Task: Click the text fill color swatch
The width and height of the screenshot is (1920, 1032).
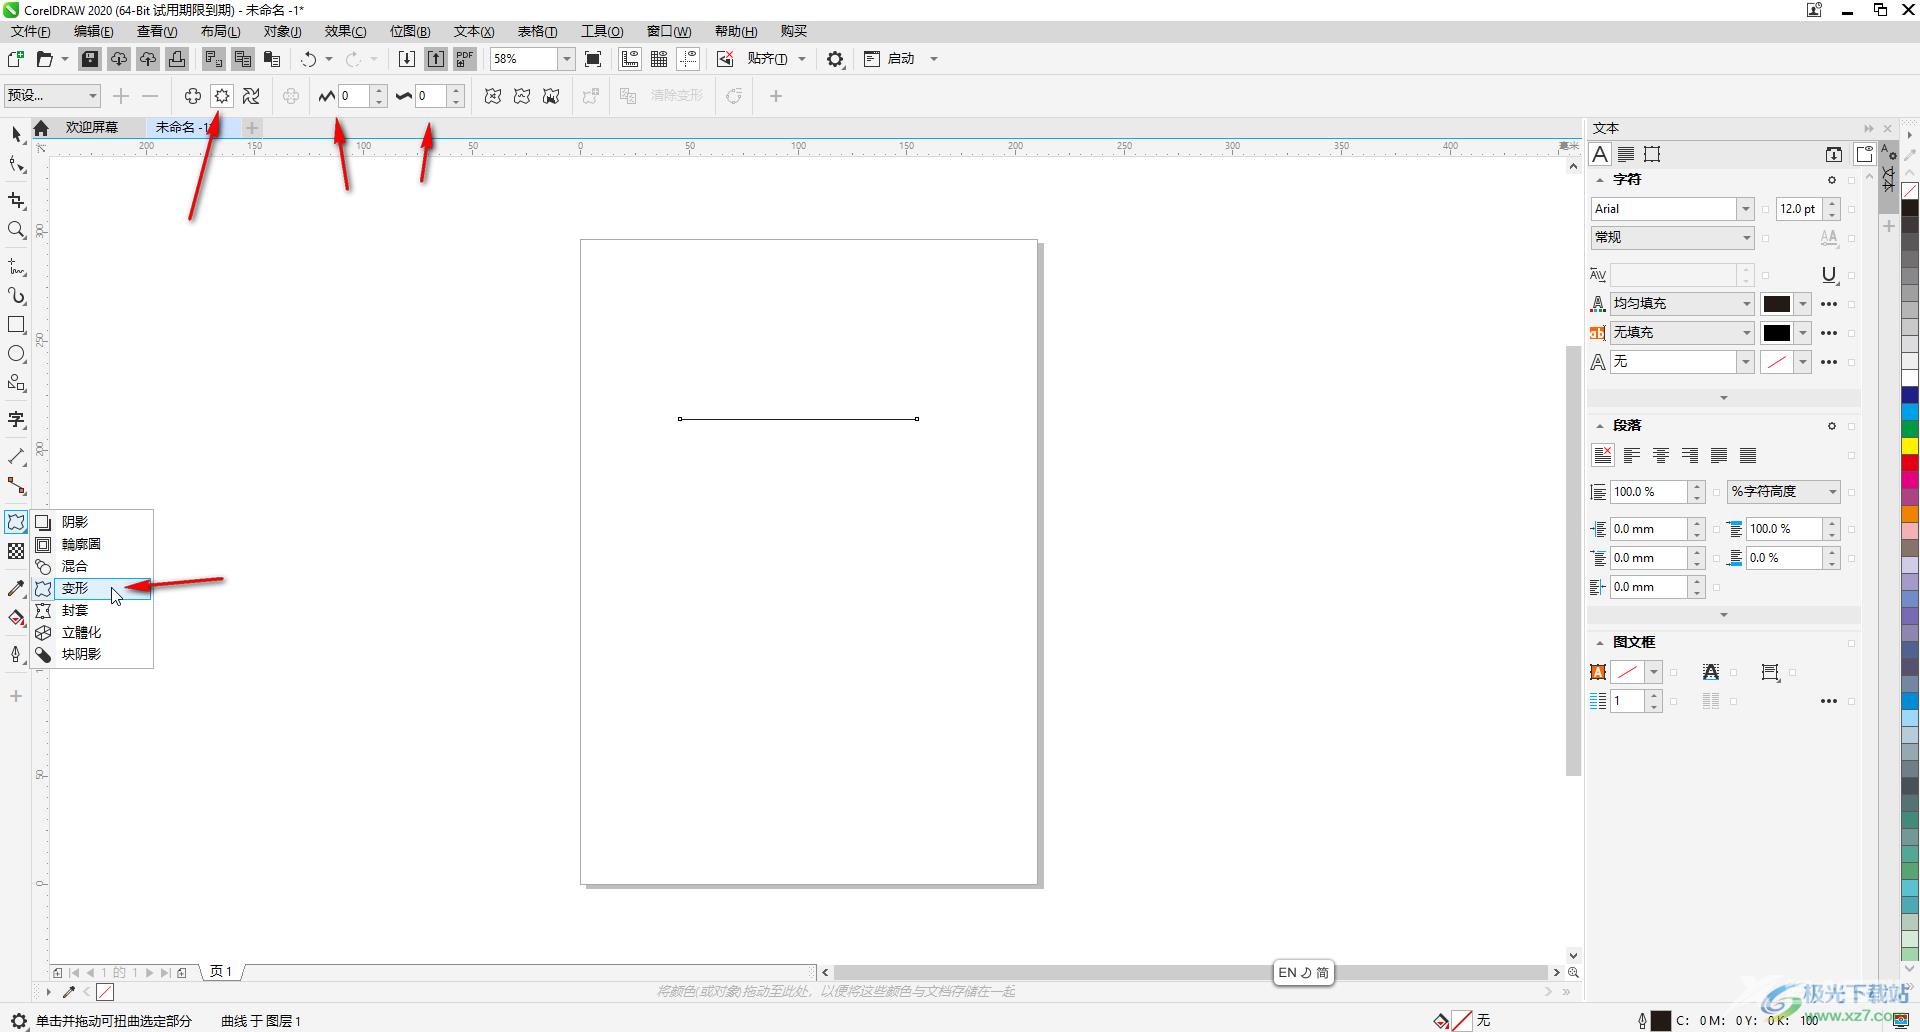Action: (x=1776, y=304)
